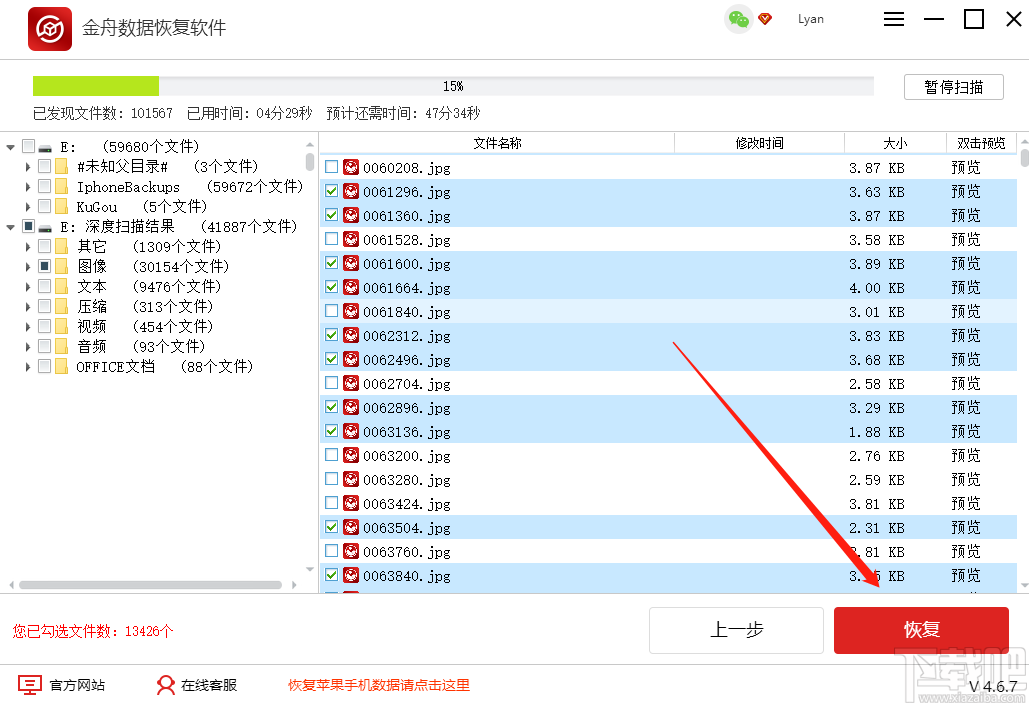Select the 0063136.jpg file name
This screenshot has width=1029, height=703.
point(406,432)
